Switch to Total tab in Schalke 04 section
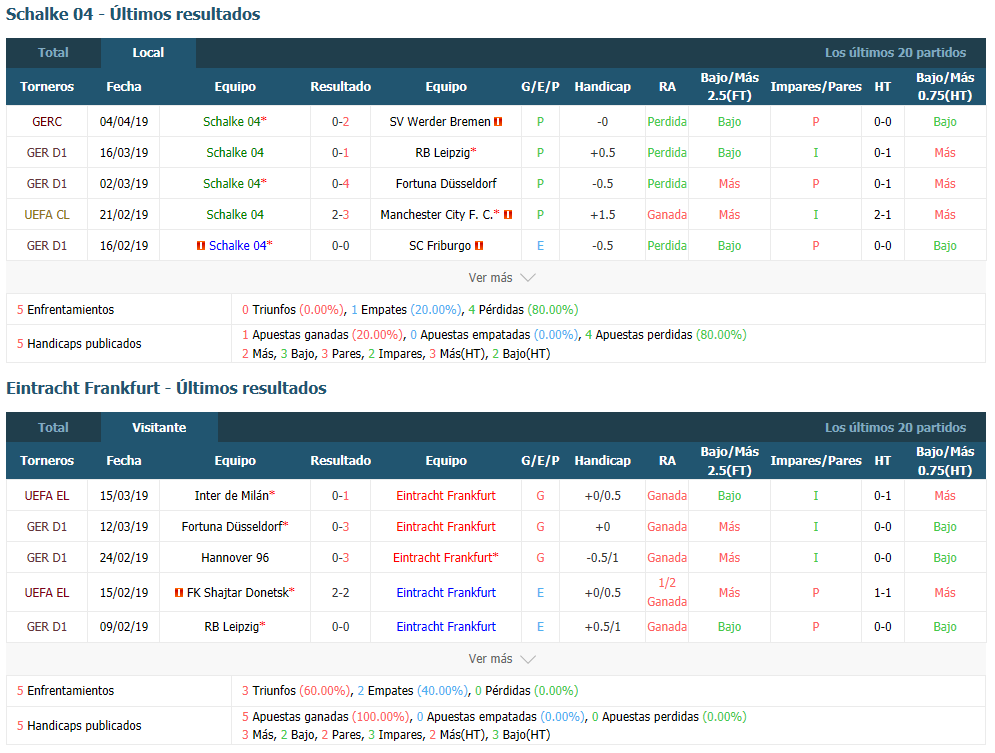Screen dimensions: 995x753 (53, 53)
